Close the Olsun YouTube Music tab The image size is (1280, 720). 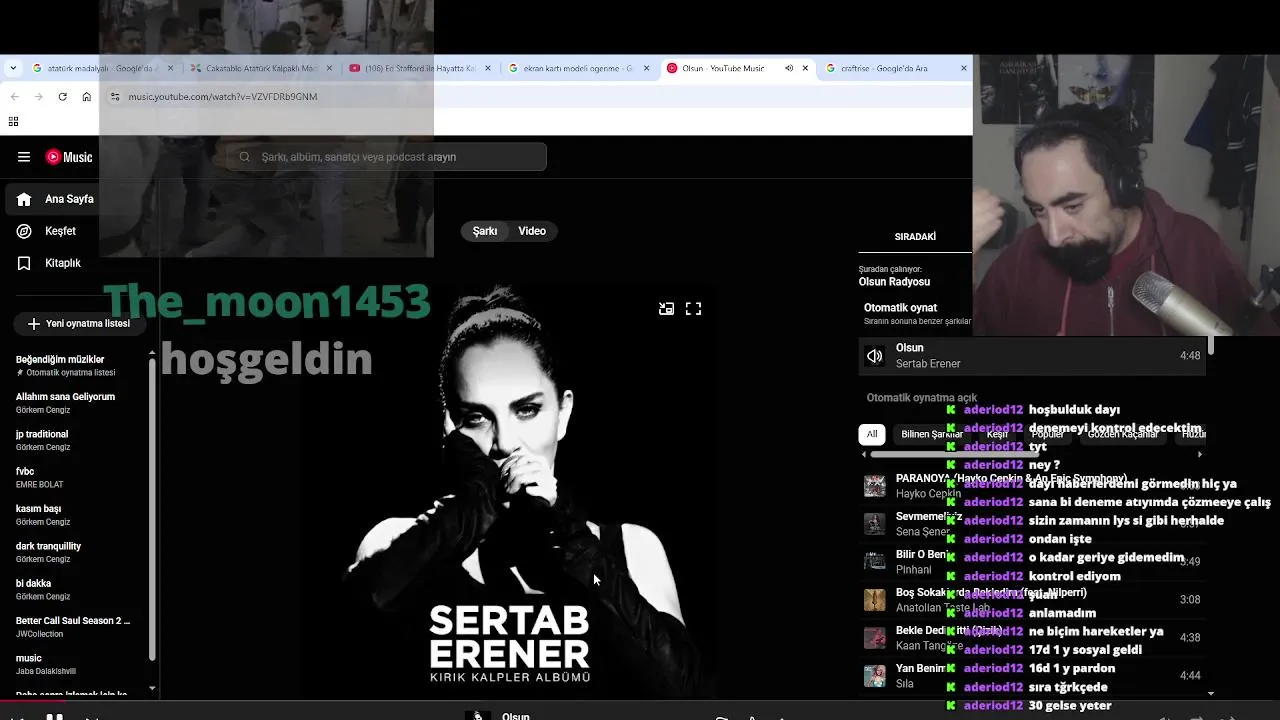[x=805, y=68]
